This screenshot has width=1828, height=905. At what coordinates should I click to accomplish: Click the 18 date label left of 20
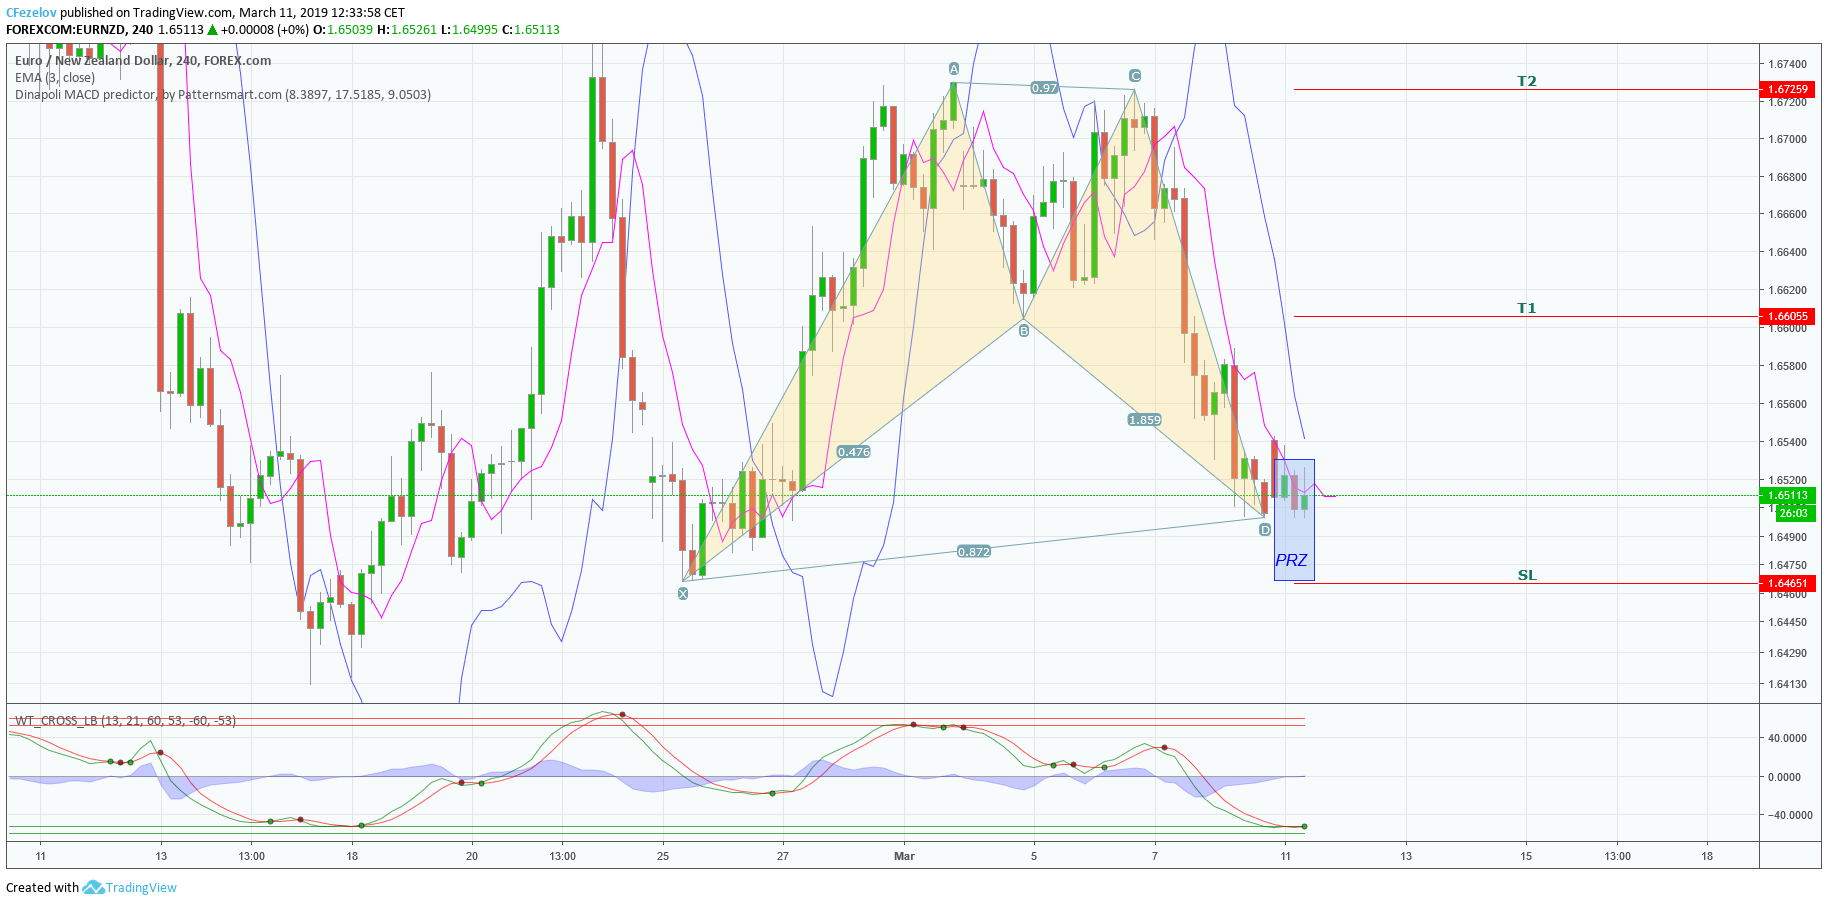[352, 856]
